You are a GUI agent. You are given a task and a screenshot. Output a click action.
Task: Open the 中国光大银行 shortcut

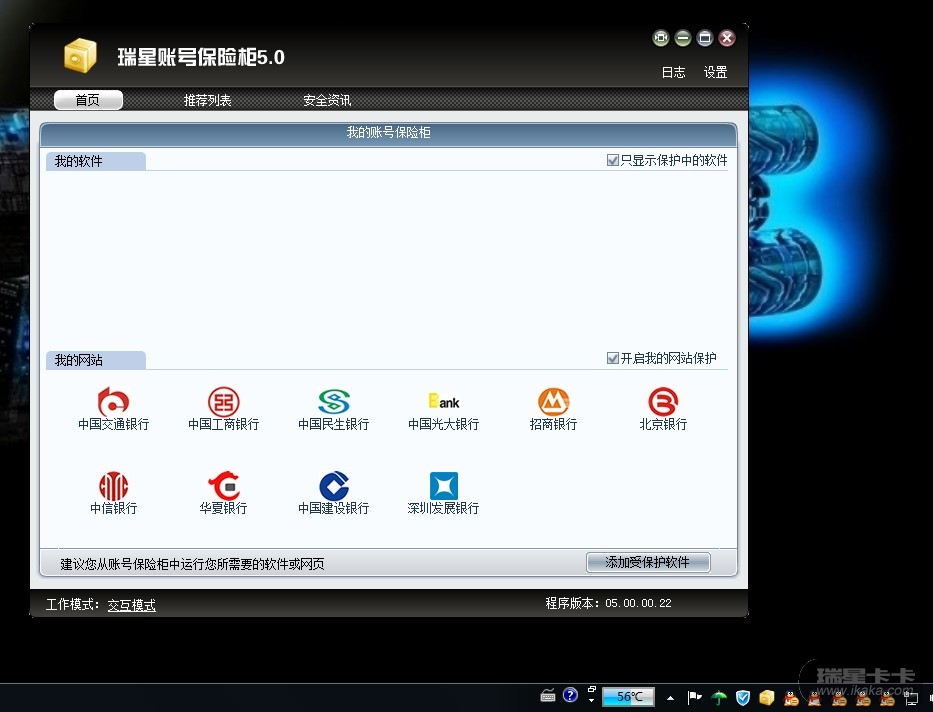coord(443,402)
